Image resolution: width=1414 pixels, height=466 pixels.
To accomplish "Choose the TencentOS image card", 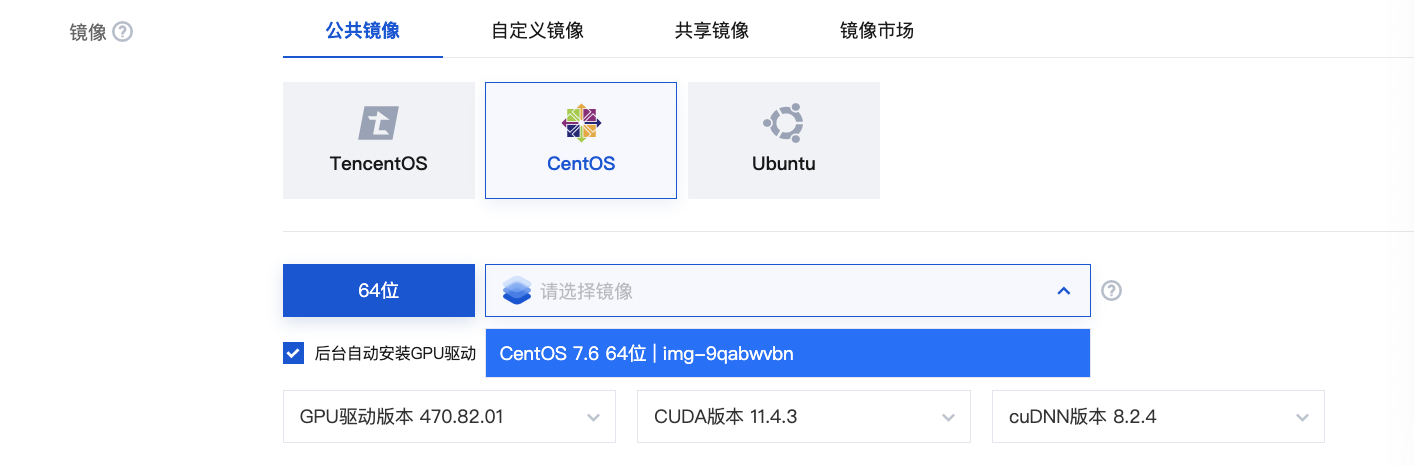I will tap(379, 140).
